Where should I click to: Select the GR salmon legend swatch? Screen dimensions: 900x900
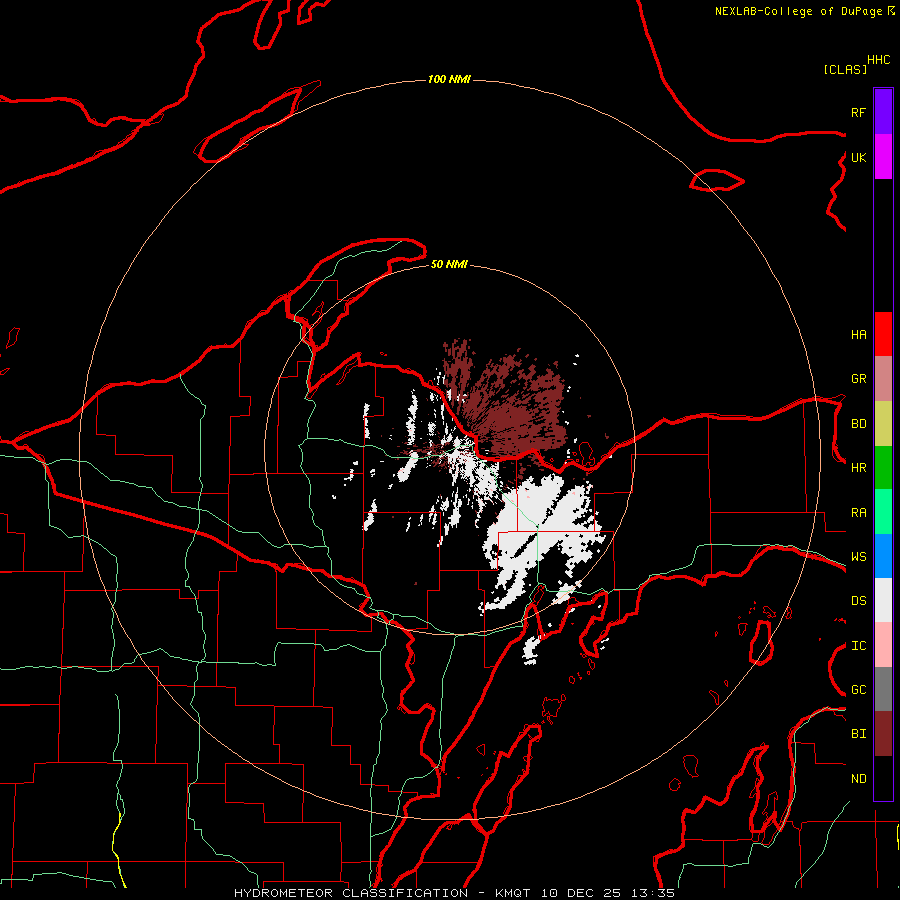[x=883, y=379]
